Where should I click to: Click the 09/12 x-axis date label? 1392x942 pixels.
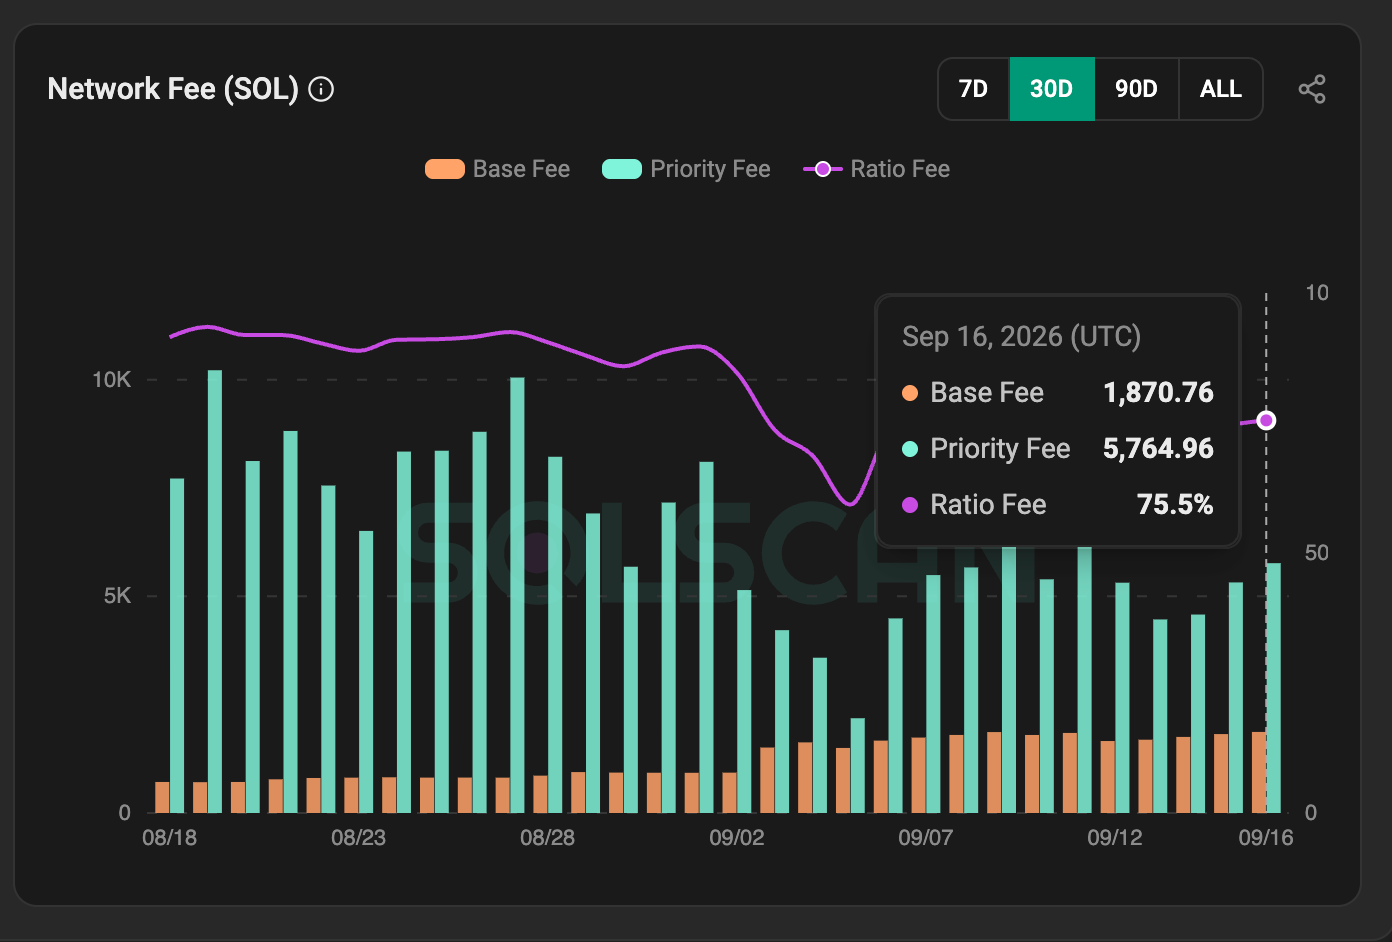pos(1114,838)
